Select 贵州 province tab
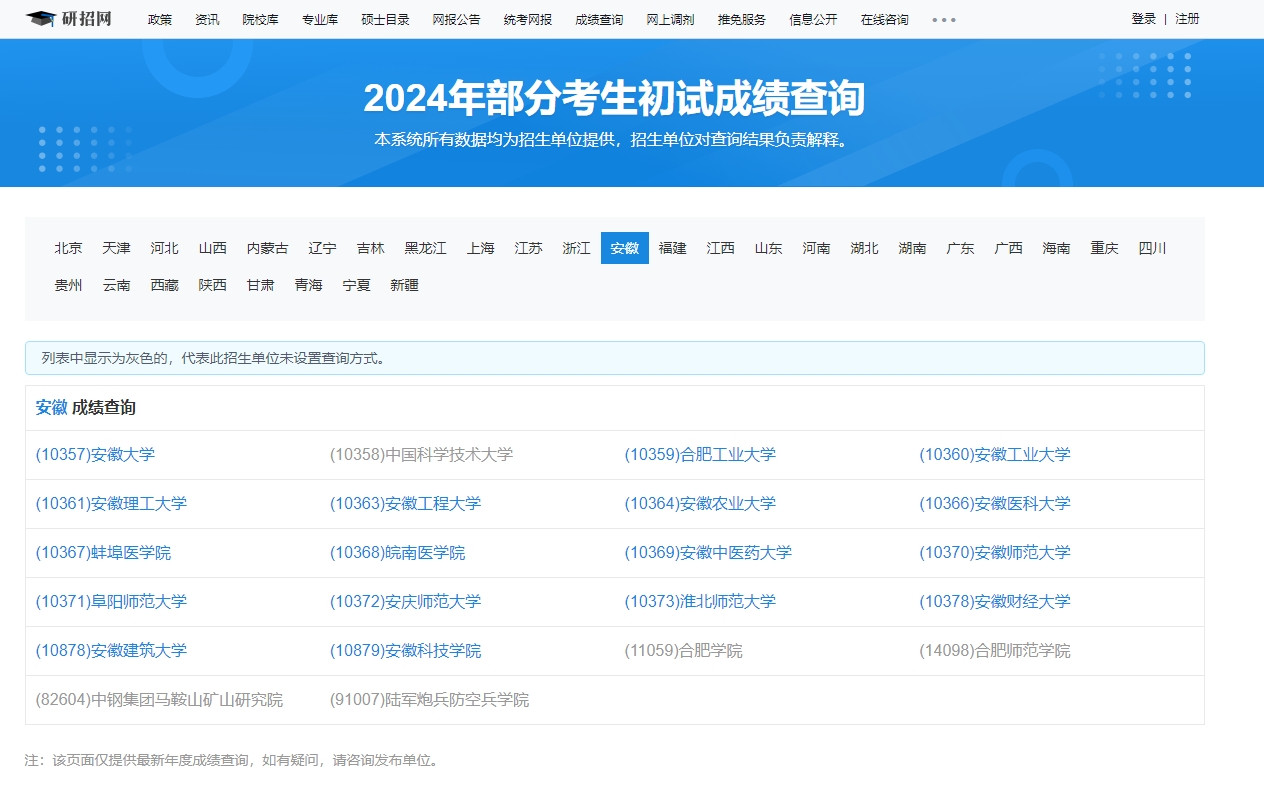The width and height of the screenshot is (1264, 792). pyautogui.click(x=69, y=285)
